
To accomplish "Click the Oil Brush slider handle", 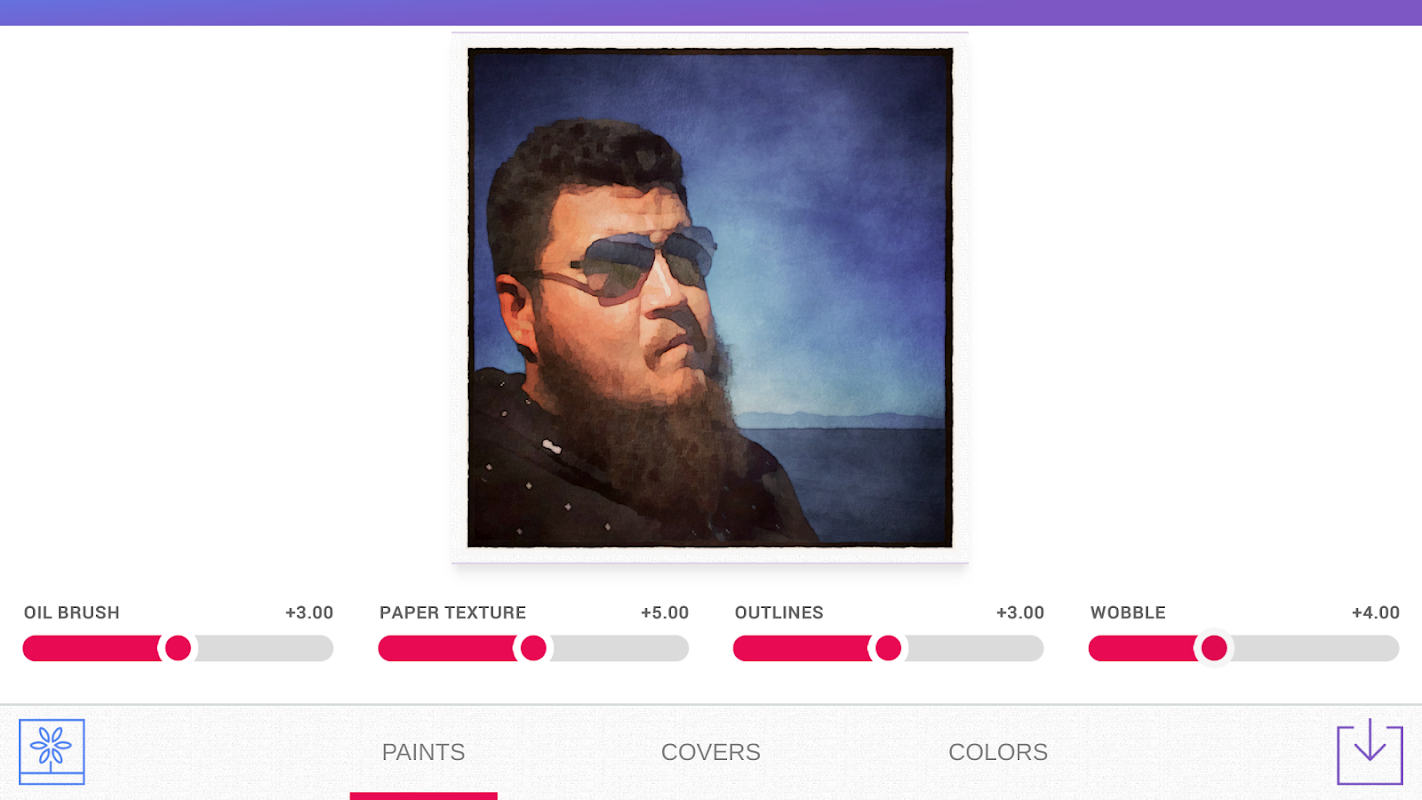I will point(178,648).
